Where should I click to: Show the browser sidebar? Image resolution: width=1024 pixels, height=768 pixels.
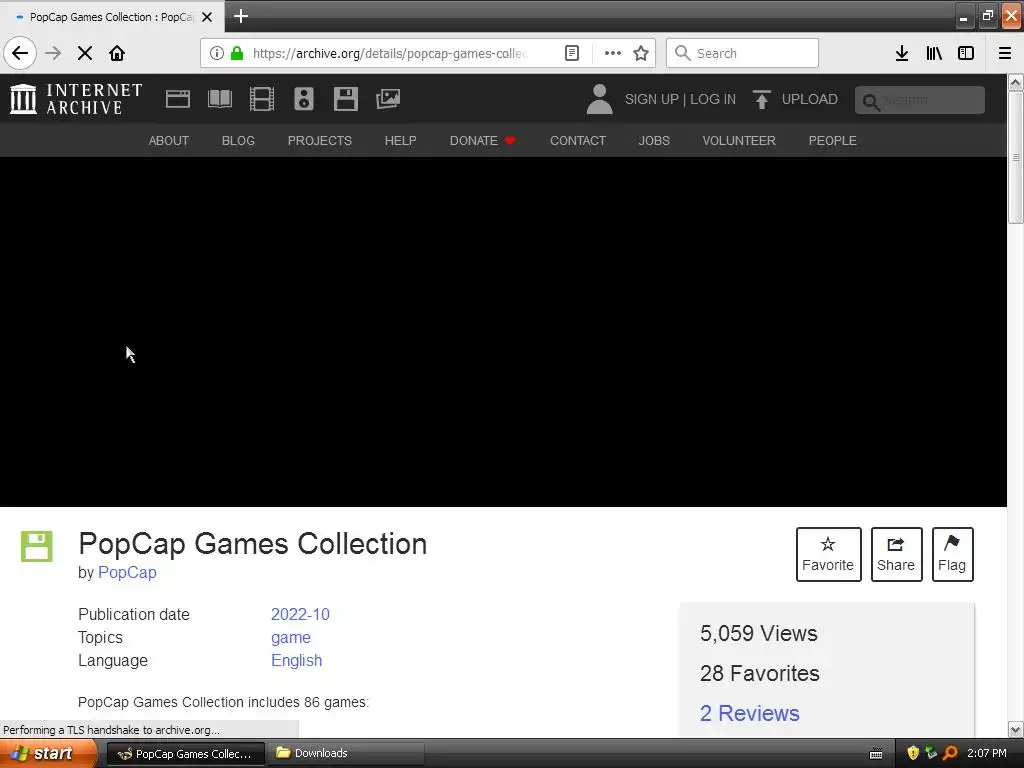966,53
